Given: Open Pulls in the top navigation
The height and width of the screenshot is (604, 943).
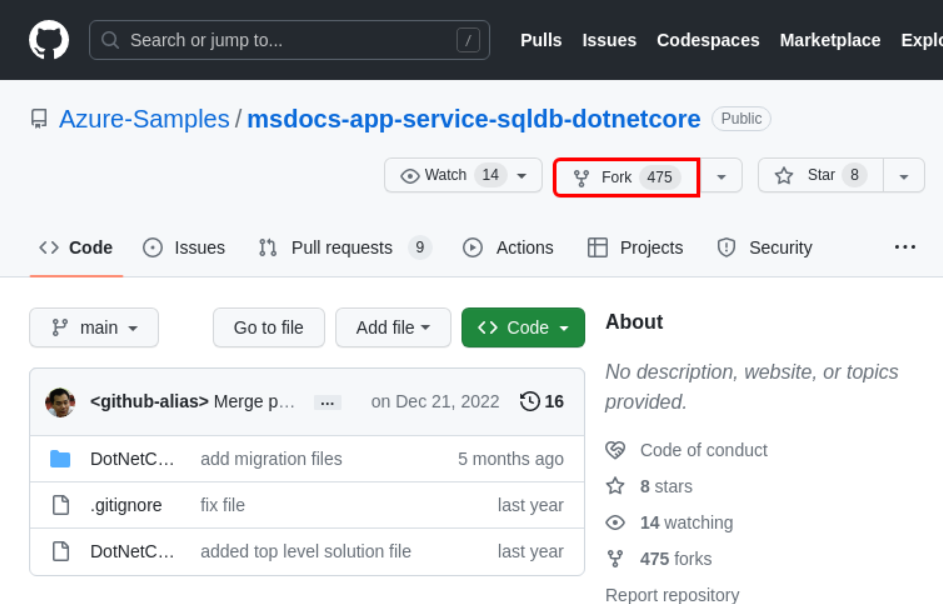Looking at the screenshot, I should pyautogui.click(x=541, y=40).
